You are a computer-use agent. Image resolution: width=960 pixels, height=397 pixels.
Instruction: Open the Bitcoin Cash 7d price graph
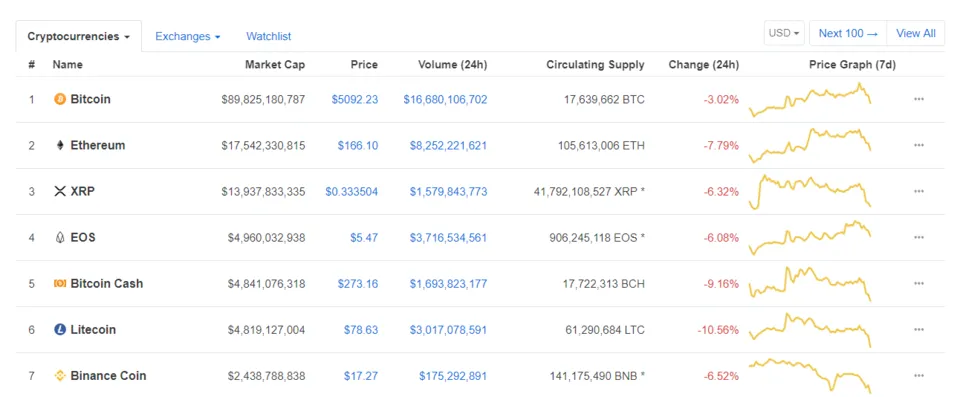click(x=810, y=284)
